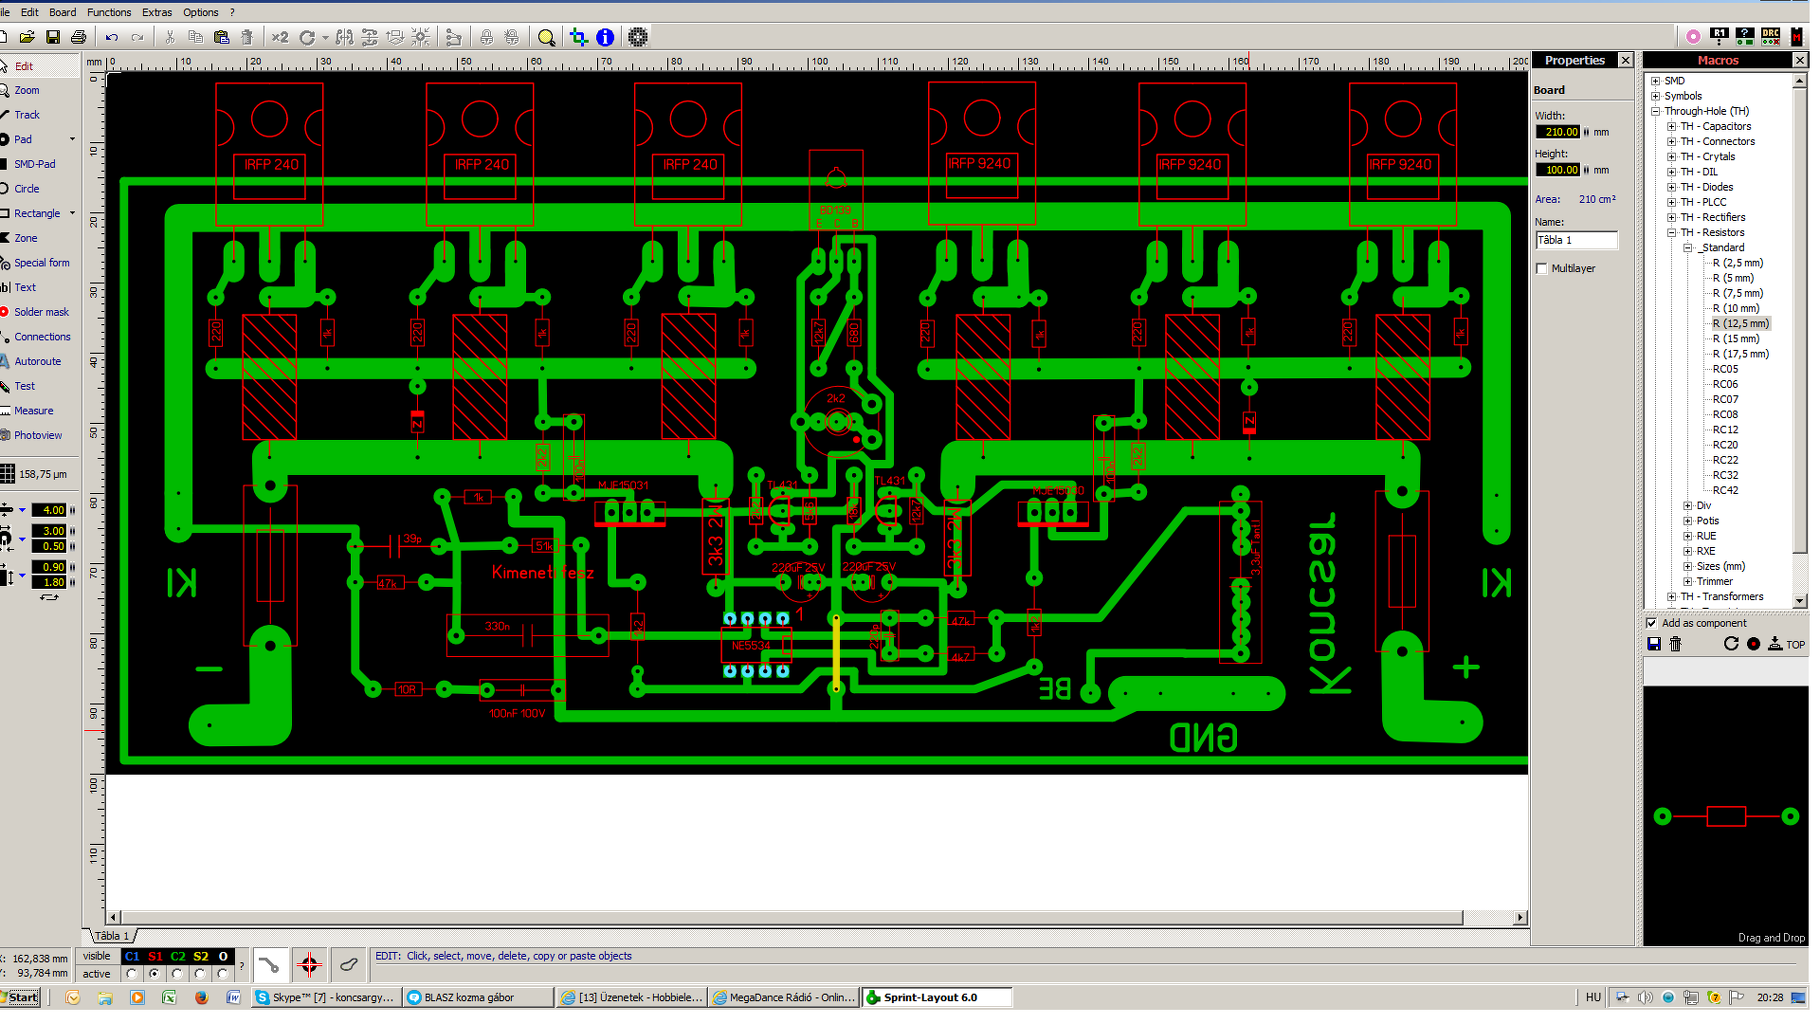Screen dimensions: 1820x1024
Task: Click the blue info icon in the toolbar
Action: point(605,38)
